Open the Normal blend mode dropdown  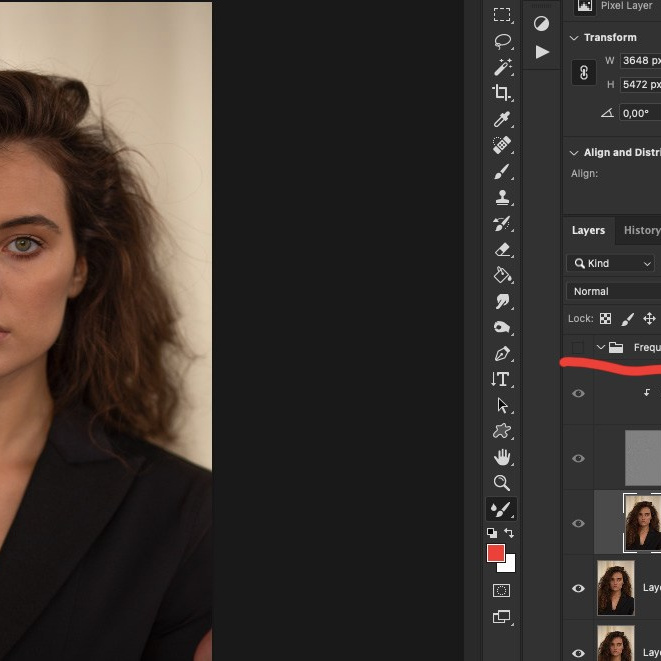(614, 291)
